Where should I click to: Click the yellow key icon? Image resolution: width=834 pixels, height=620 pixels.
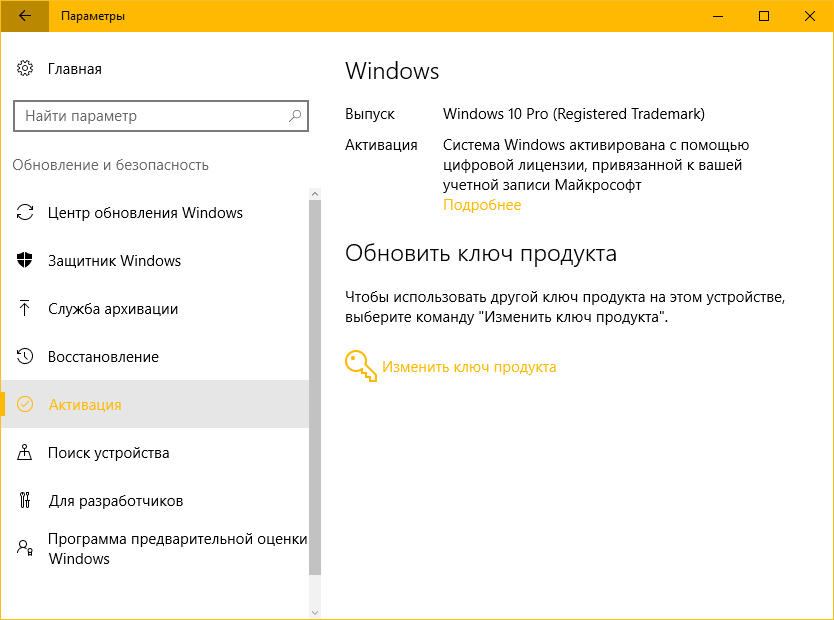pyautogui.click(x=360, y=366)
